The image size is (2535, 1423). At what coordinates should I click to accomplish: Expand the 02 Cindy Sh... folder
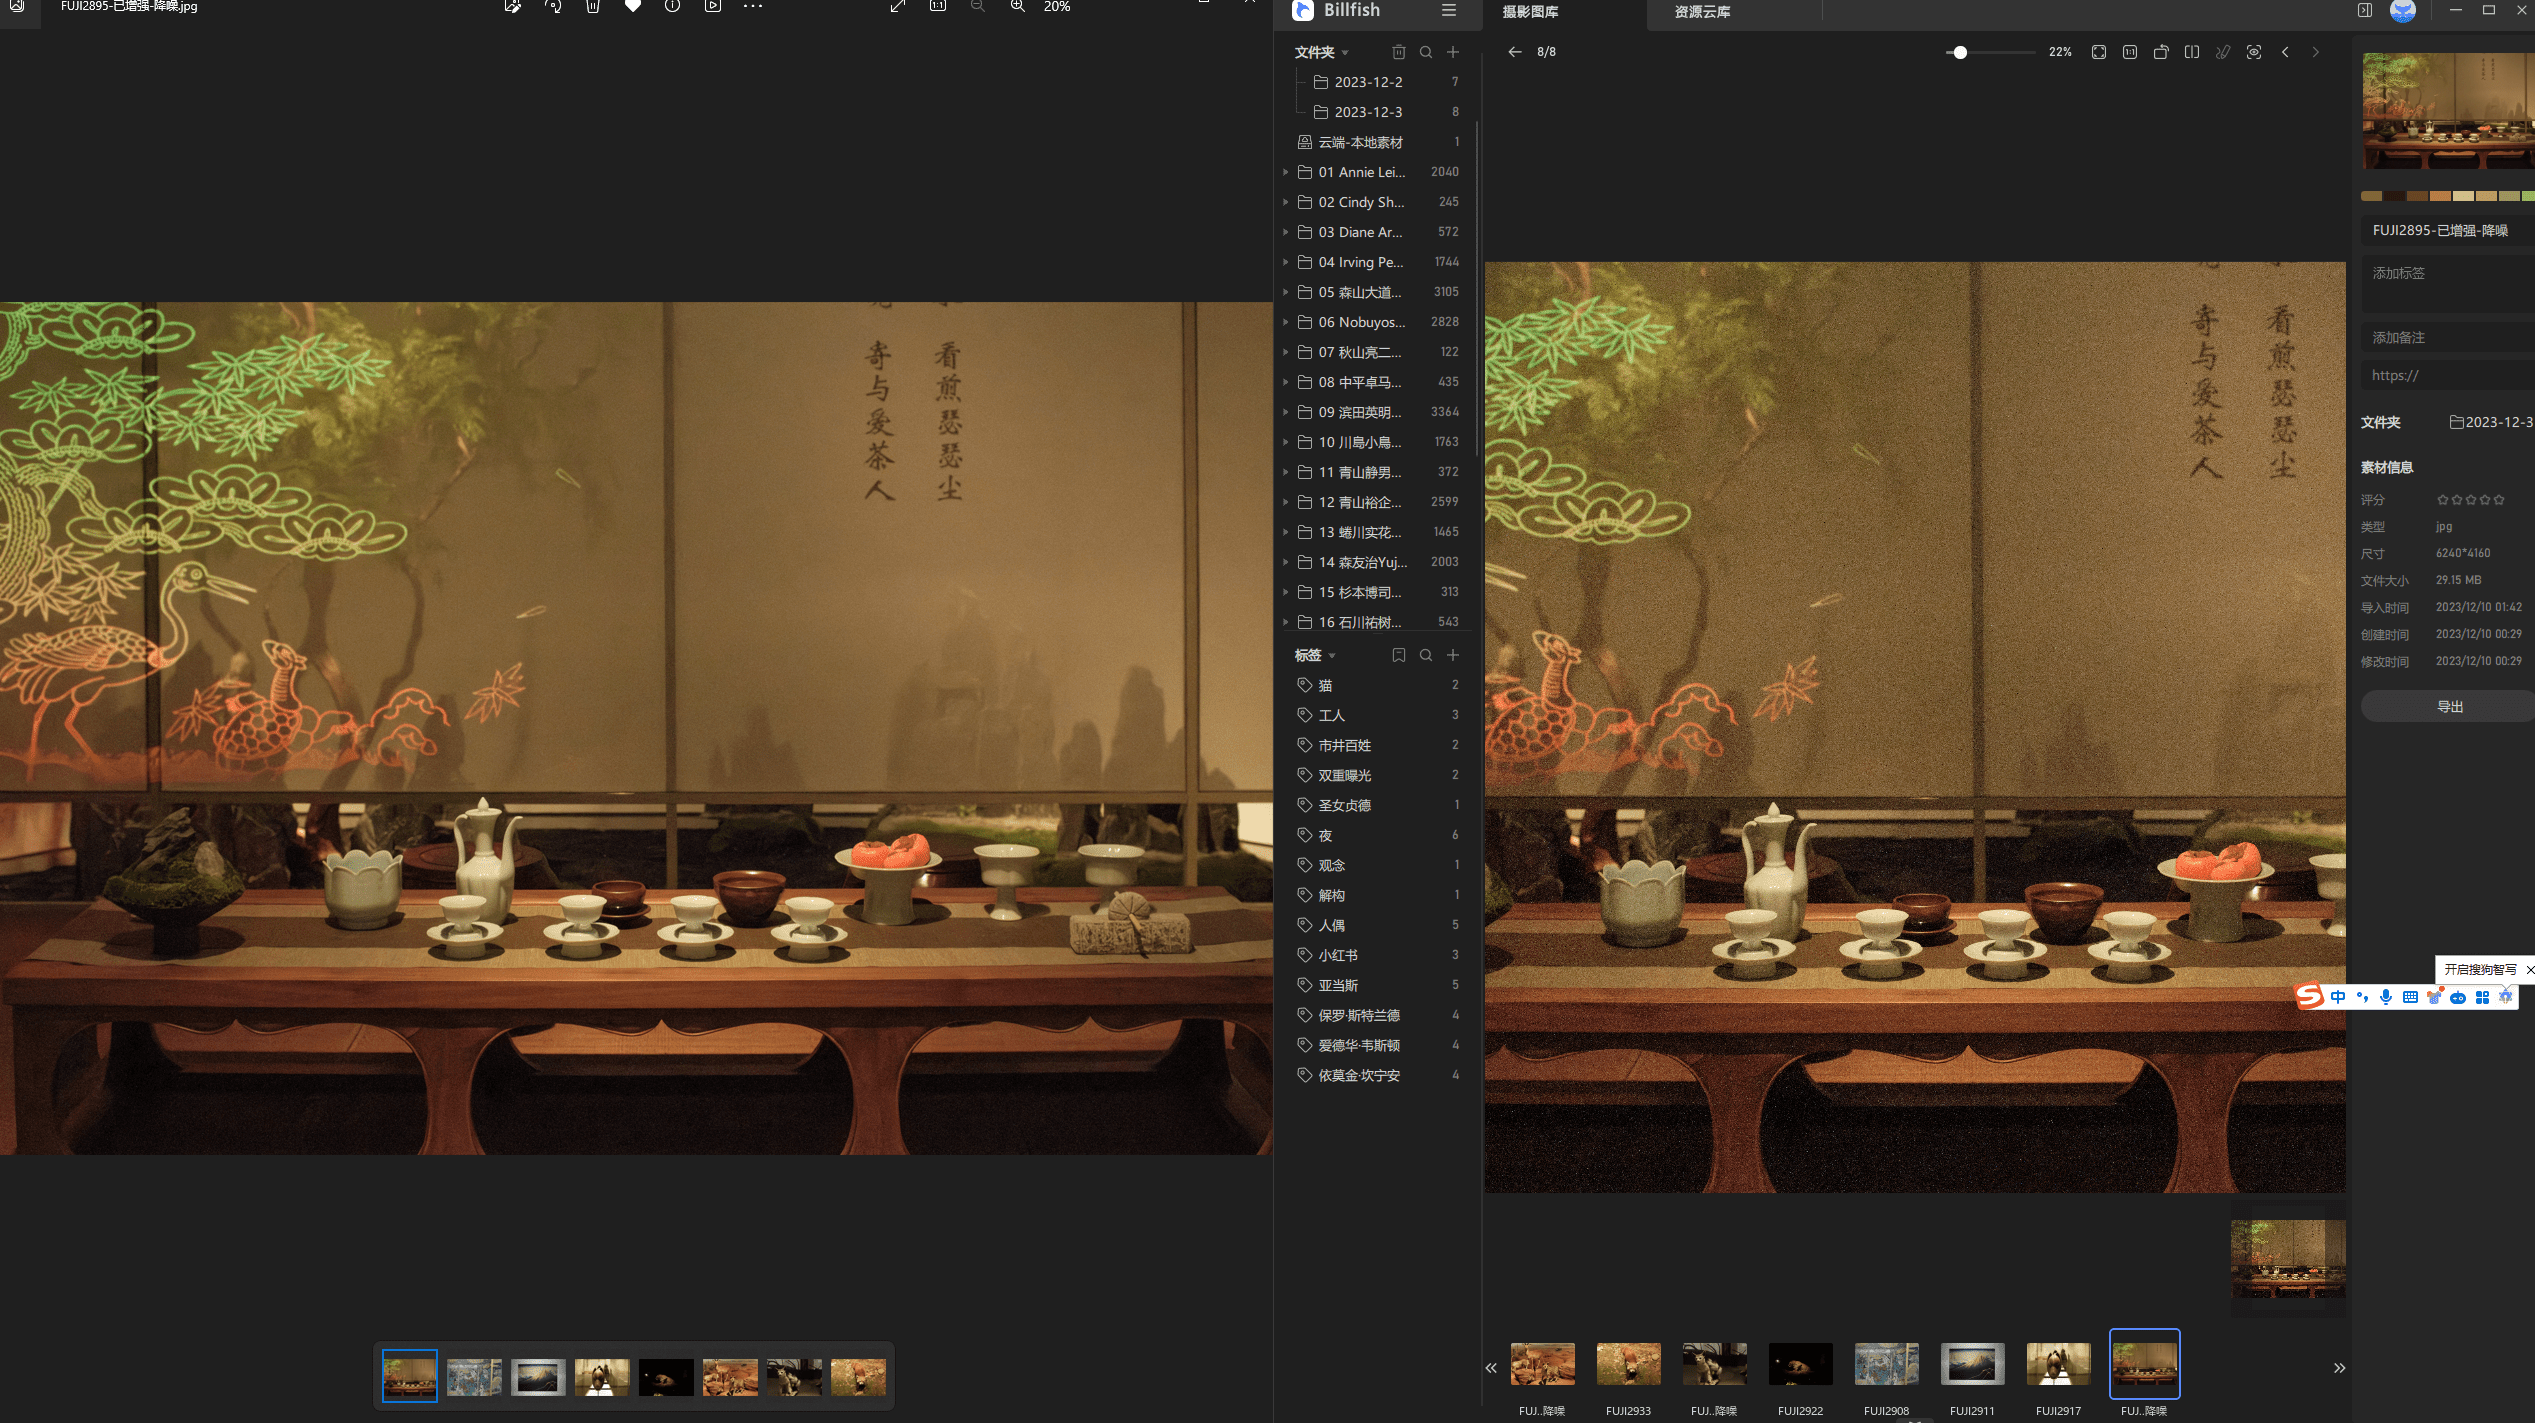[1285, 202]
